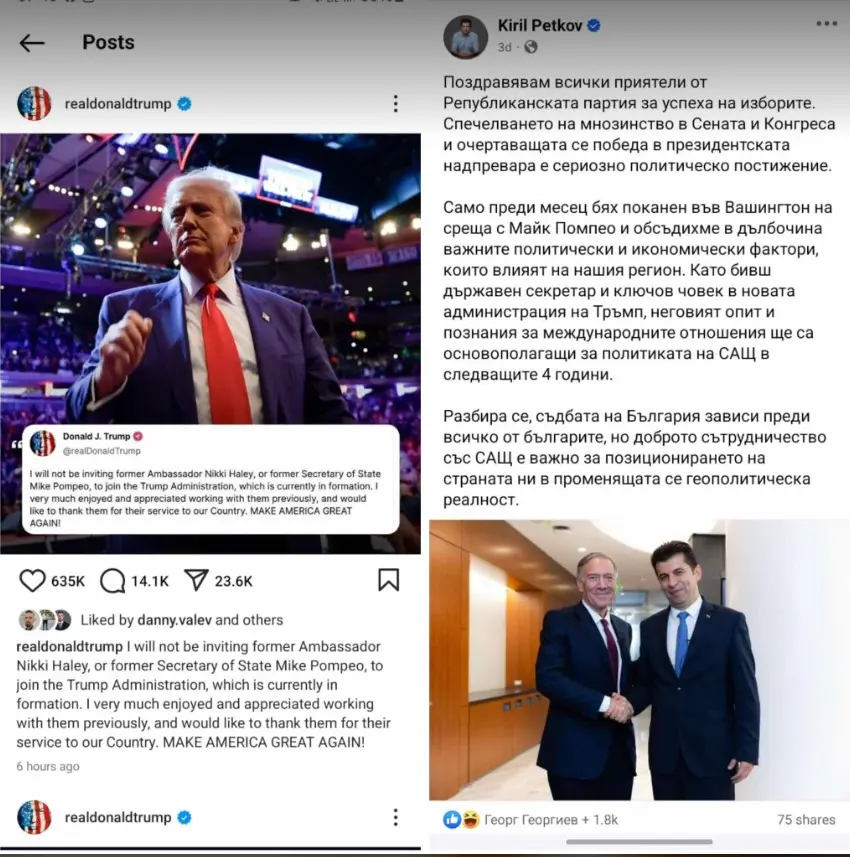Share the post with the paper plane icon

click(196, 580)
